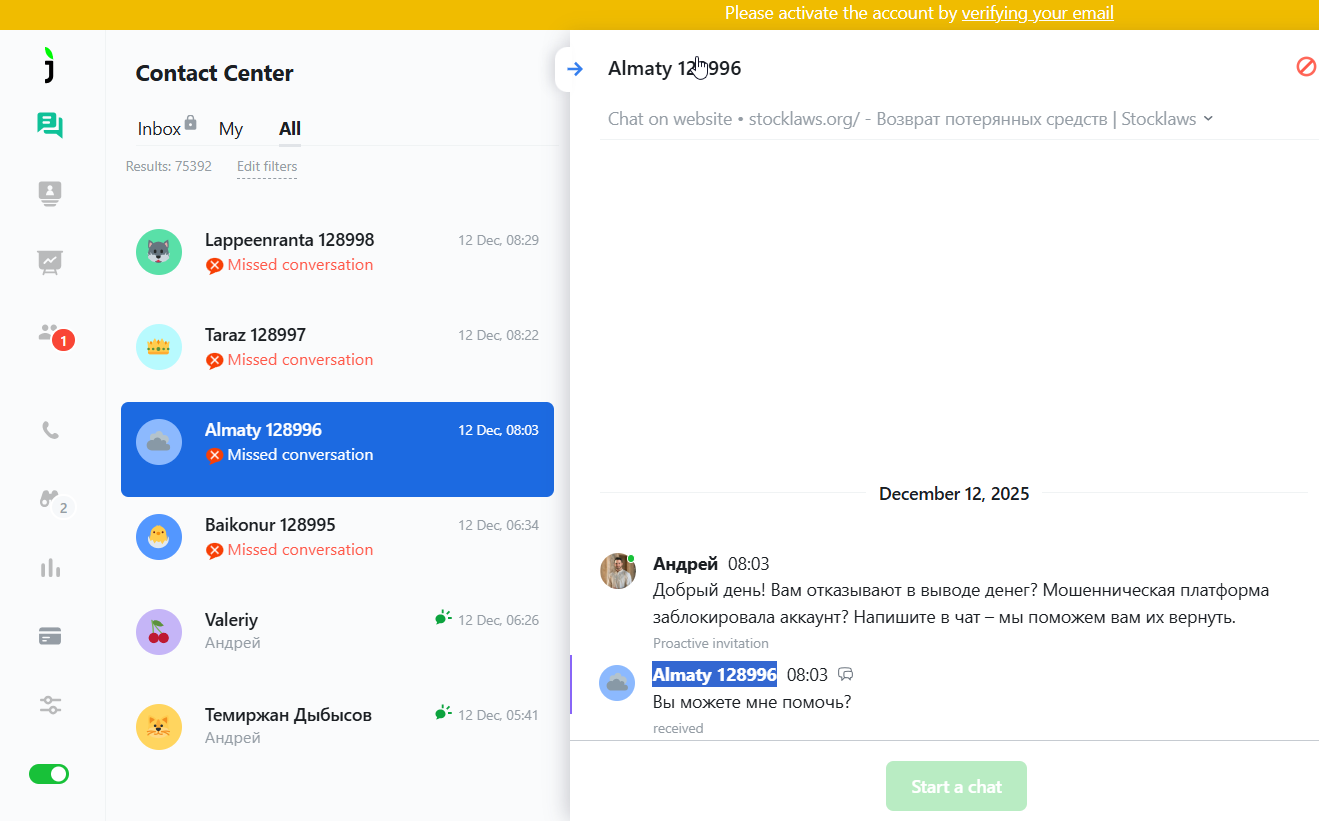Image resolution: width=1319 pixels, height=821 pixels.
Task: Click the Jivo logo in the sidebar
Action: pyautogui.click(x=49, y=64)
